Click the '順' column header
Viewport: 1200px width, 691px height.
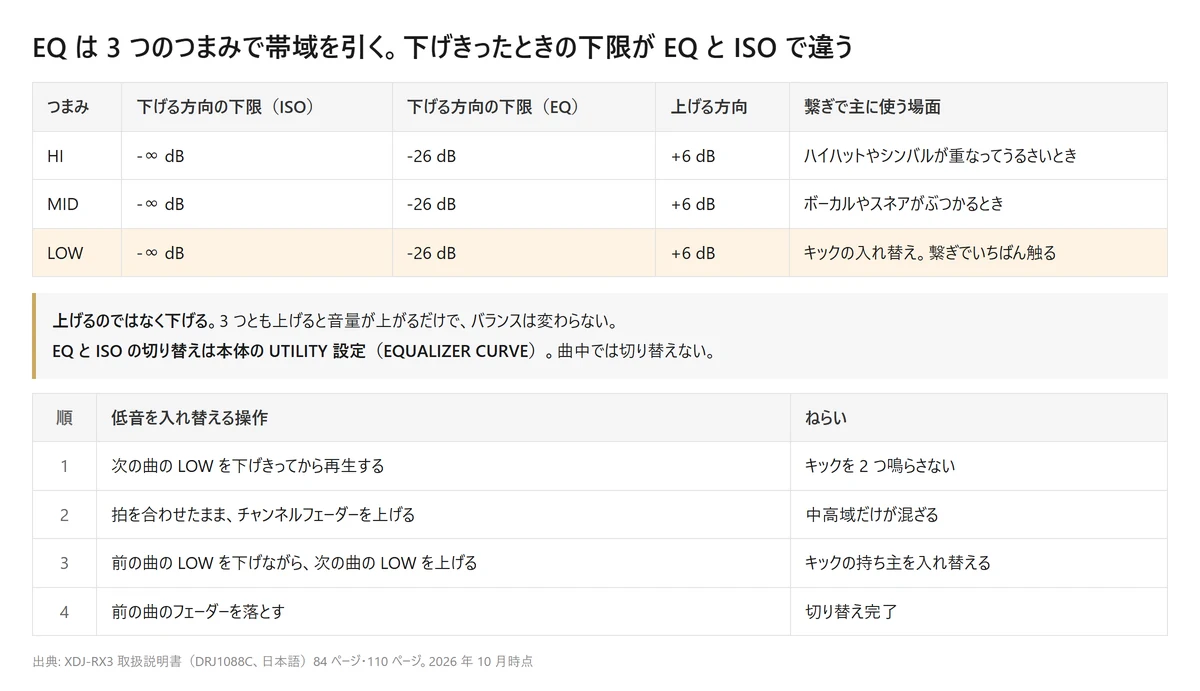click(64, 418)
